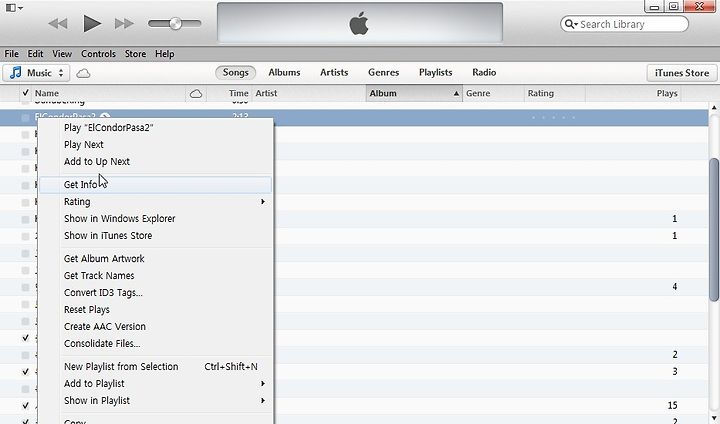
Task: Switch to the Albums view tab
Action: [x=284, y=73]
